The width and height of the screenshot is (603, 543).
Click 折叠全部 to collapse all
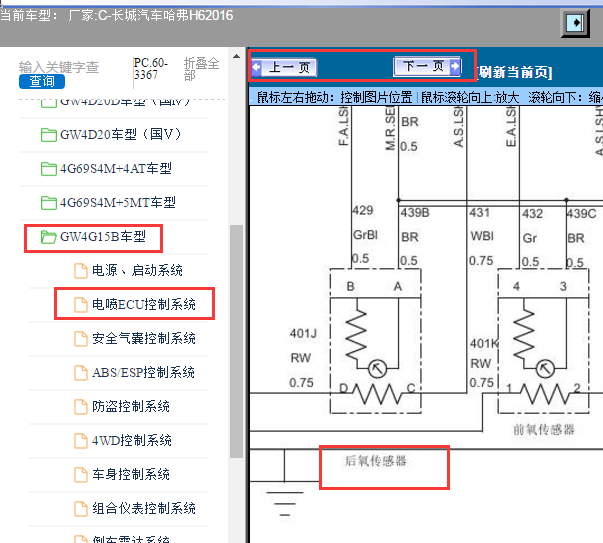[x=202, y=69]
